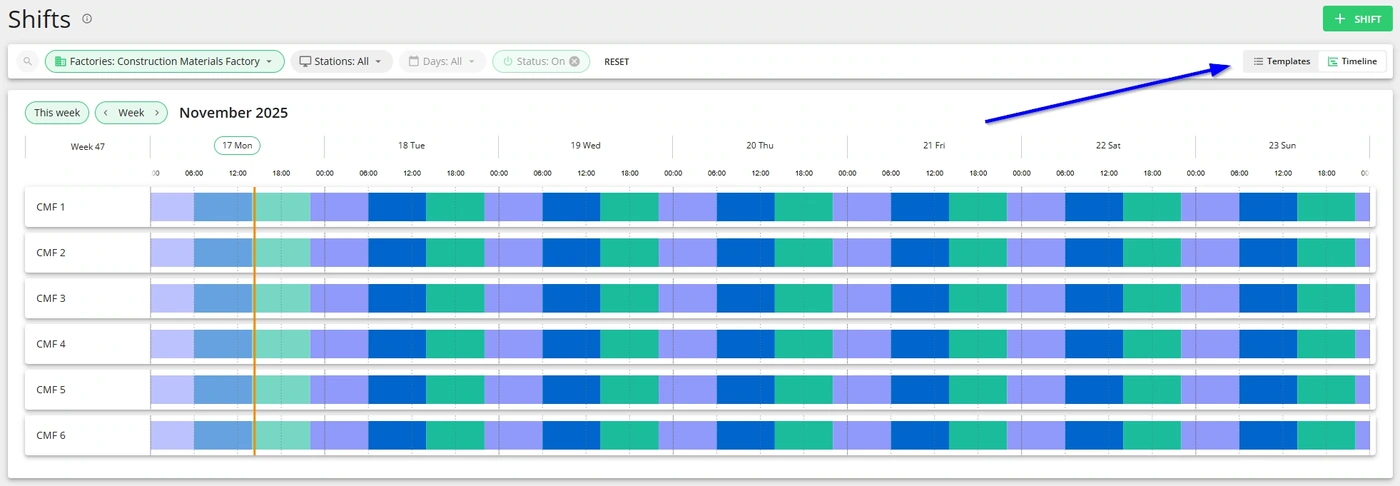Click CMF 1 dark blue shift block on Tuesday
Image resolution: width=1400 pixels, height=486 pixels.
coord(397,207)
